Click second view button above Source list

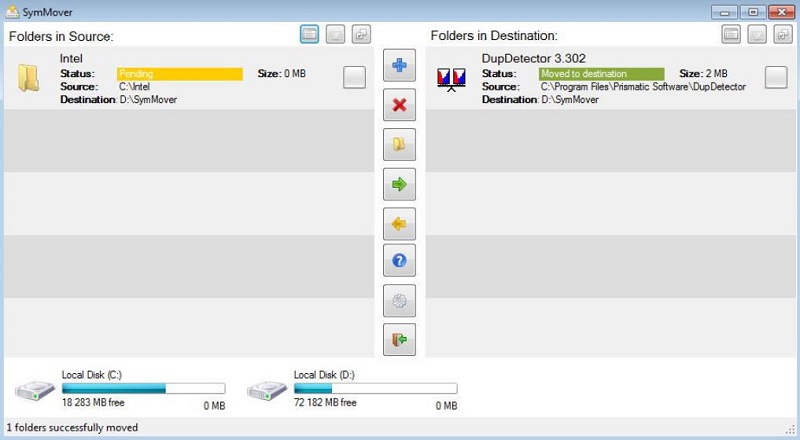(335, 35)
